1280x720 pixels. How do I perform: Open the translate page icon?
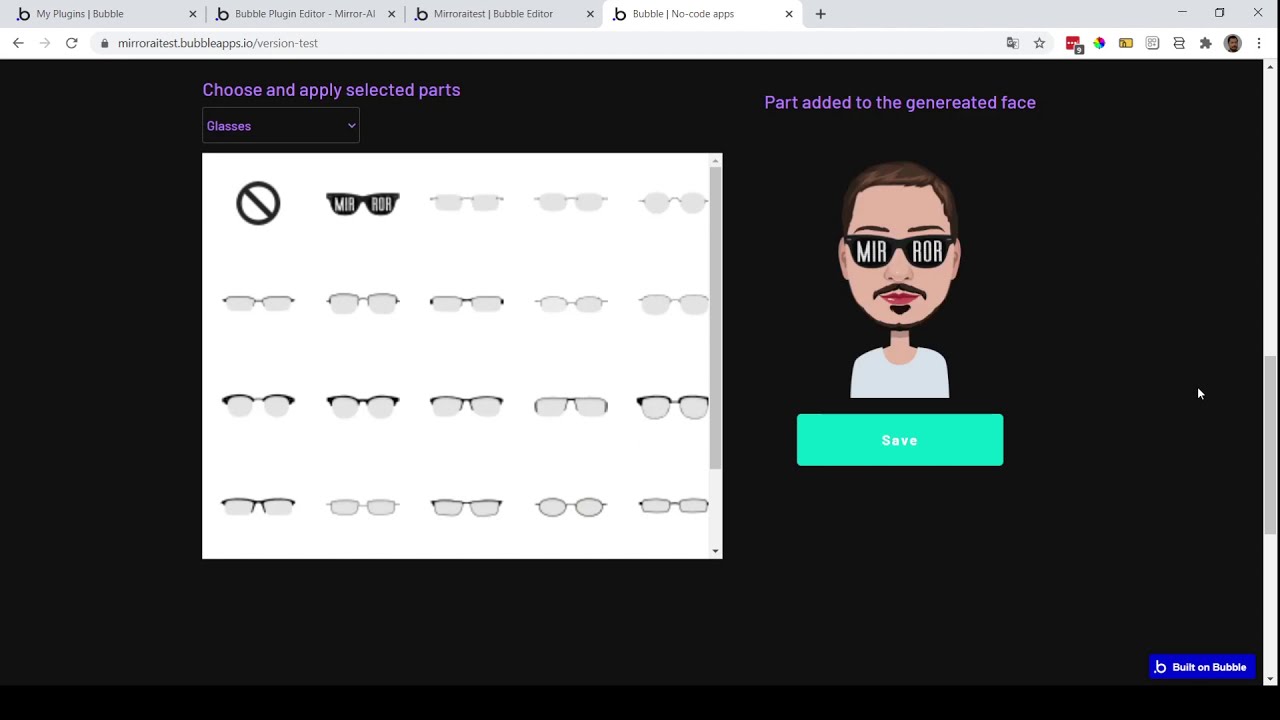(1013, 43)
